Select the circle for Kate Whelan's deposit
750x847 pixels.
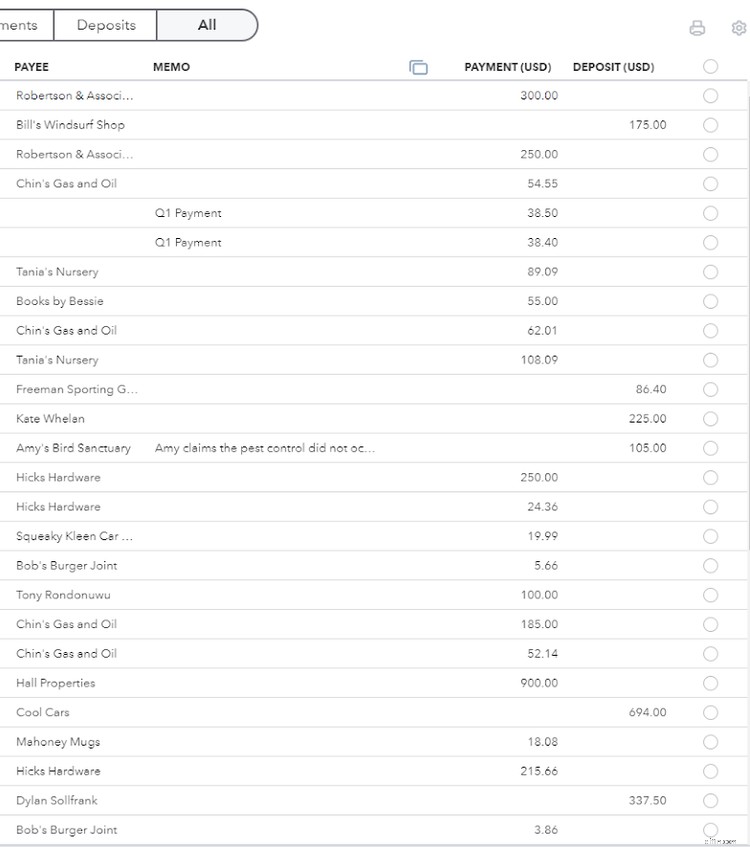pyautogui.click(x=710, y=418)
